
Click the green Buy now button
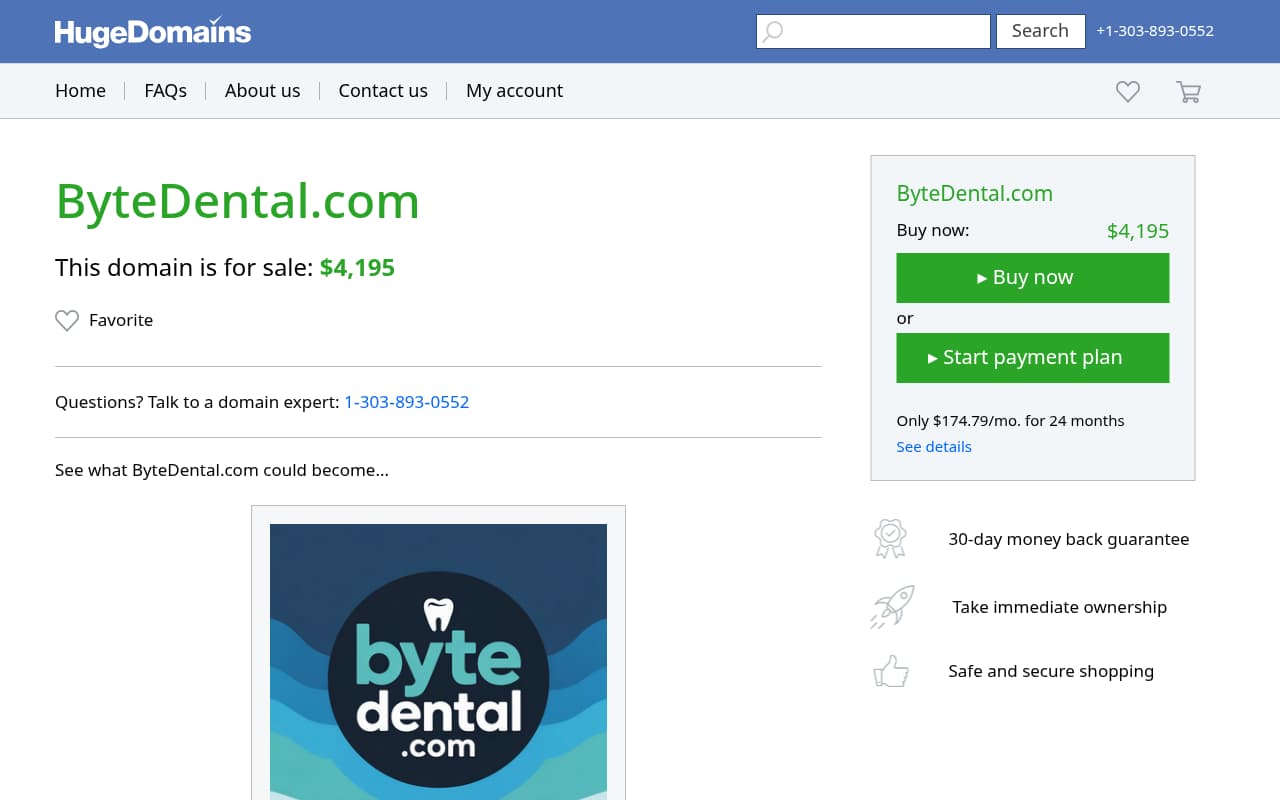pyautogui.click(x=1032, y=277)
